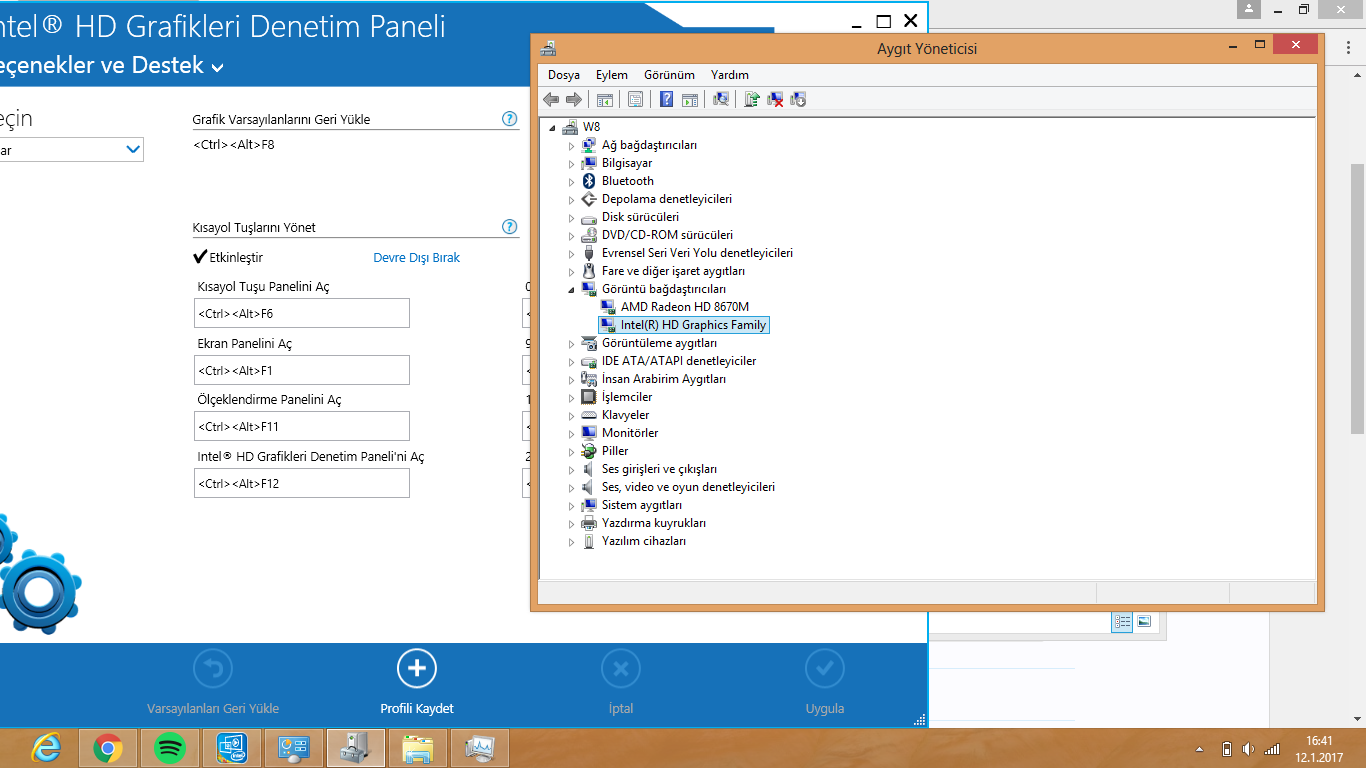Click help icon beside Grafik Varsayılanlarını Geri Yükle
The height and width of the screenshot is (768, 1366).
(510, 119)
